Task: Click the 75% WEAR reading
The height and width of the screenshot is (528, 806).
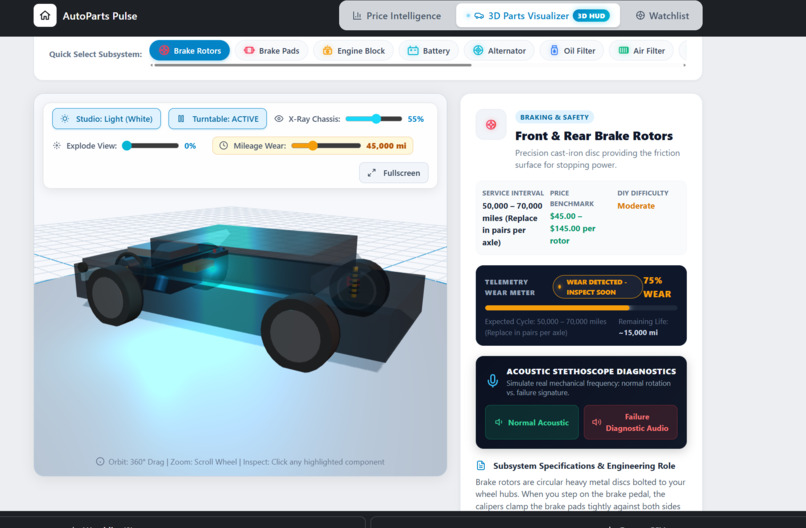Action: pyautogui.click(x=657, y=287)
